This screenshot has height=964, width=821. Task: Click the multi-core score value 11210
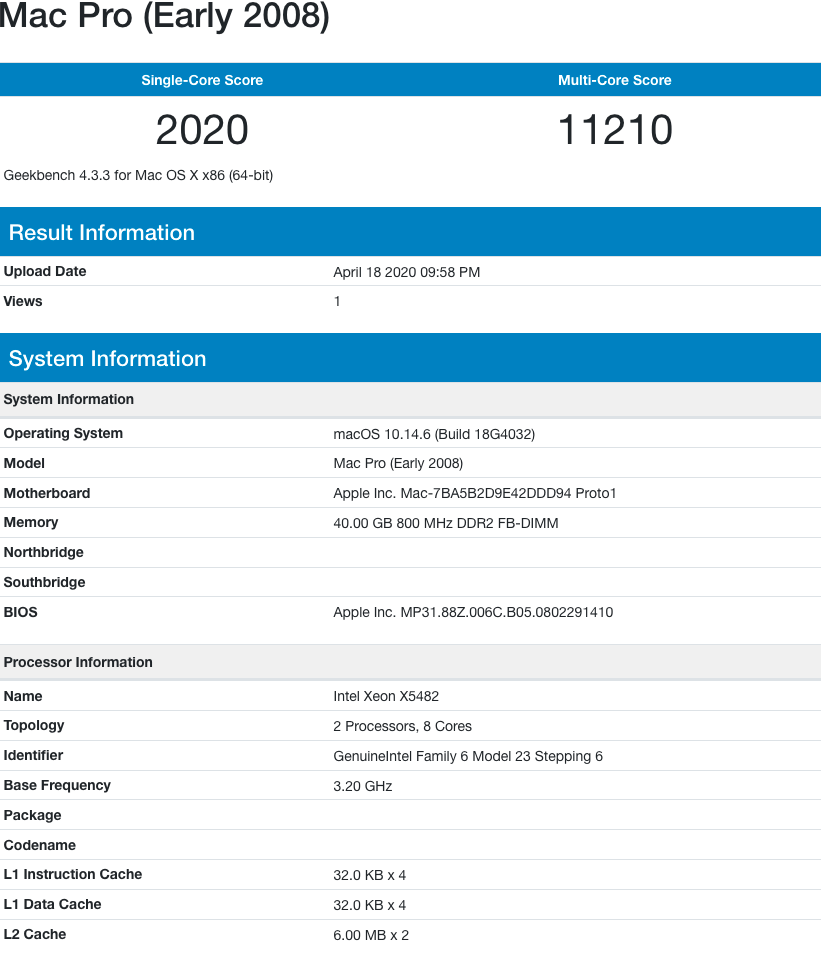coord(614,130)
